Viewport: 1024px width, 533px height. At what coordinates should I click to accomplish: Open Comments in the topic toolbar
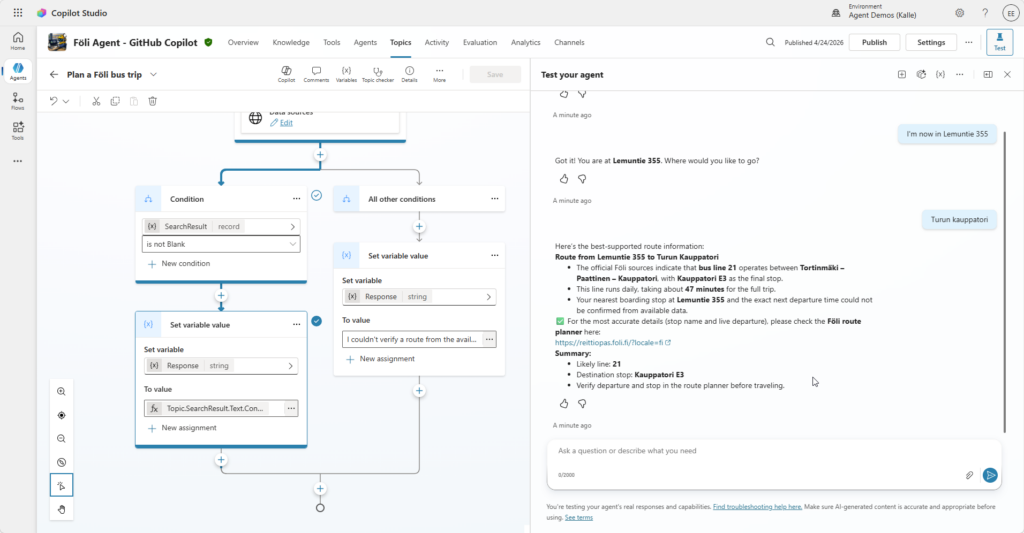(x=316, y=74)
